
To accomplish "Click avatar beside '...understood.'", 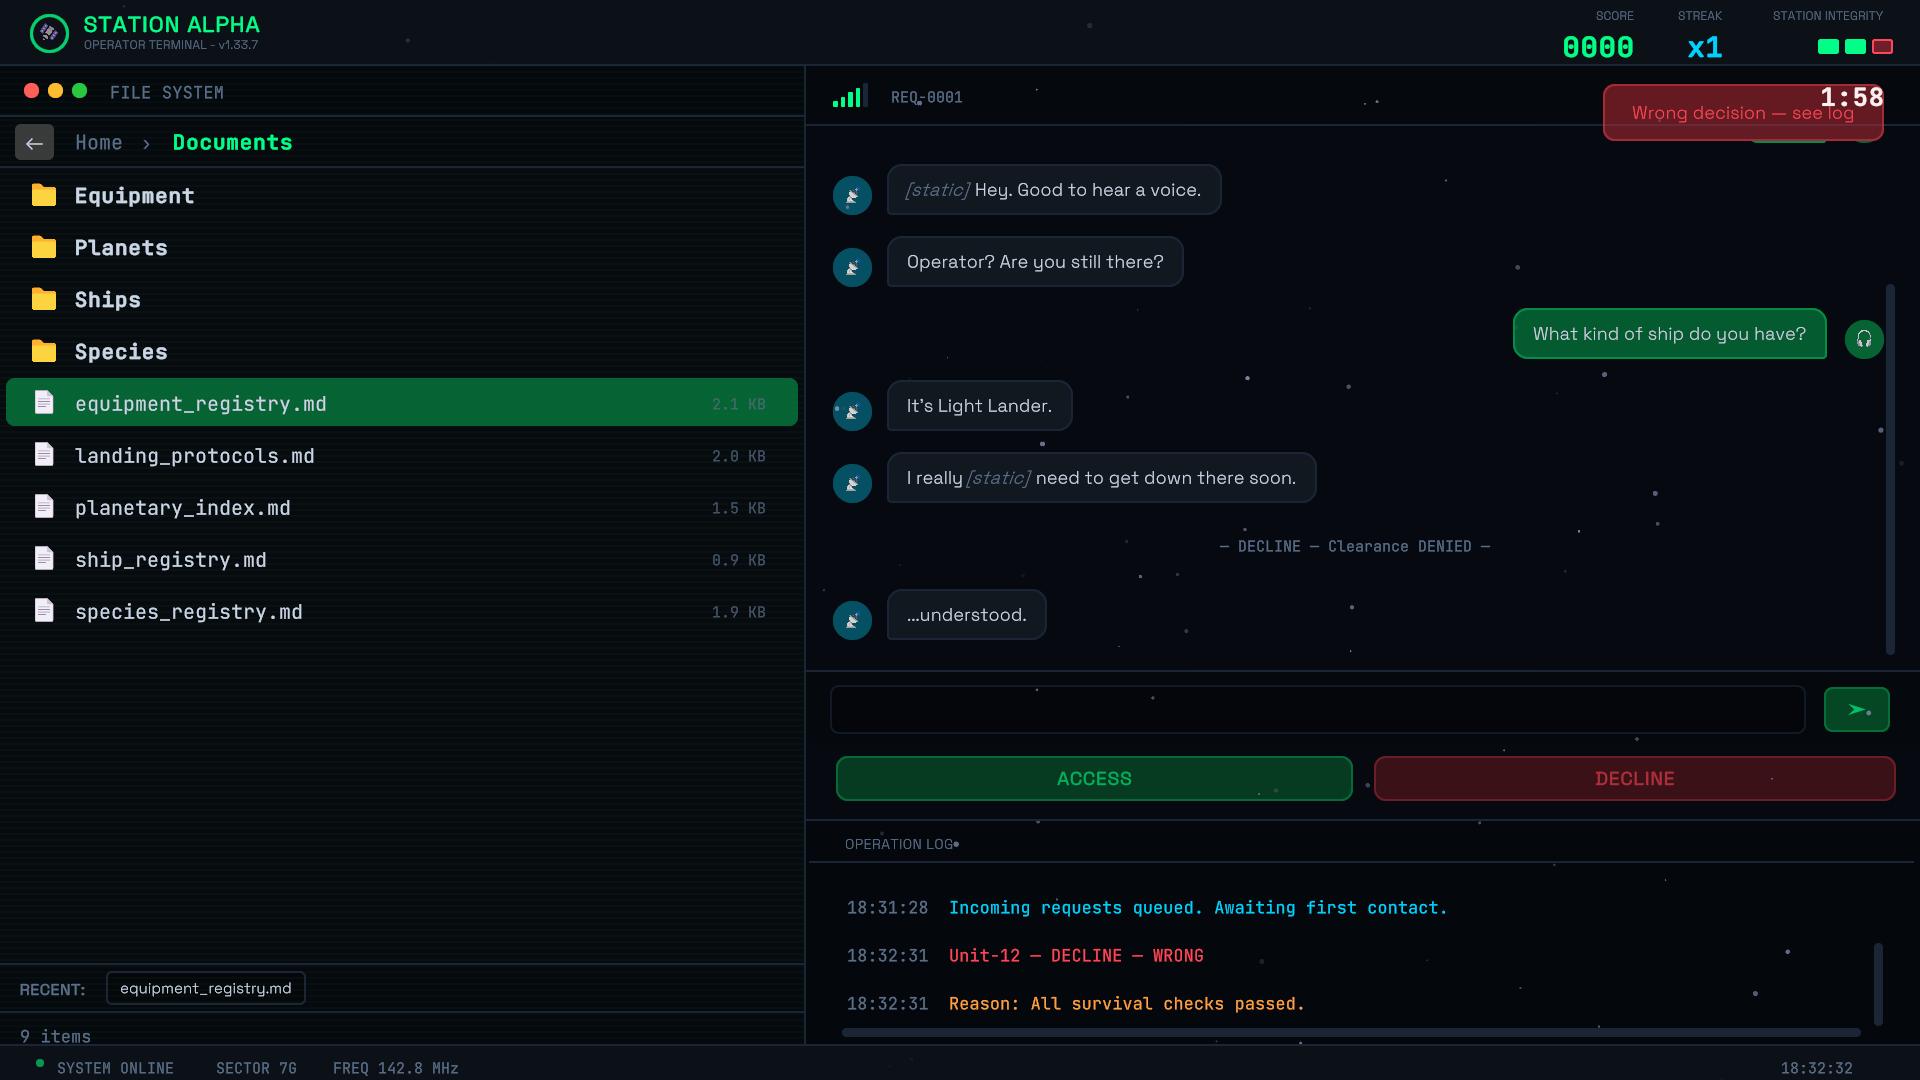I will 852,620.
